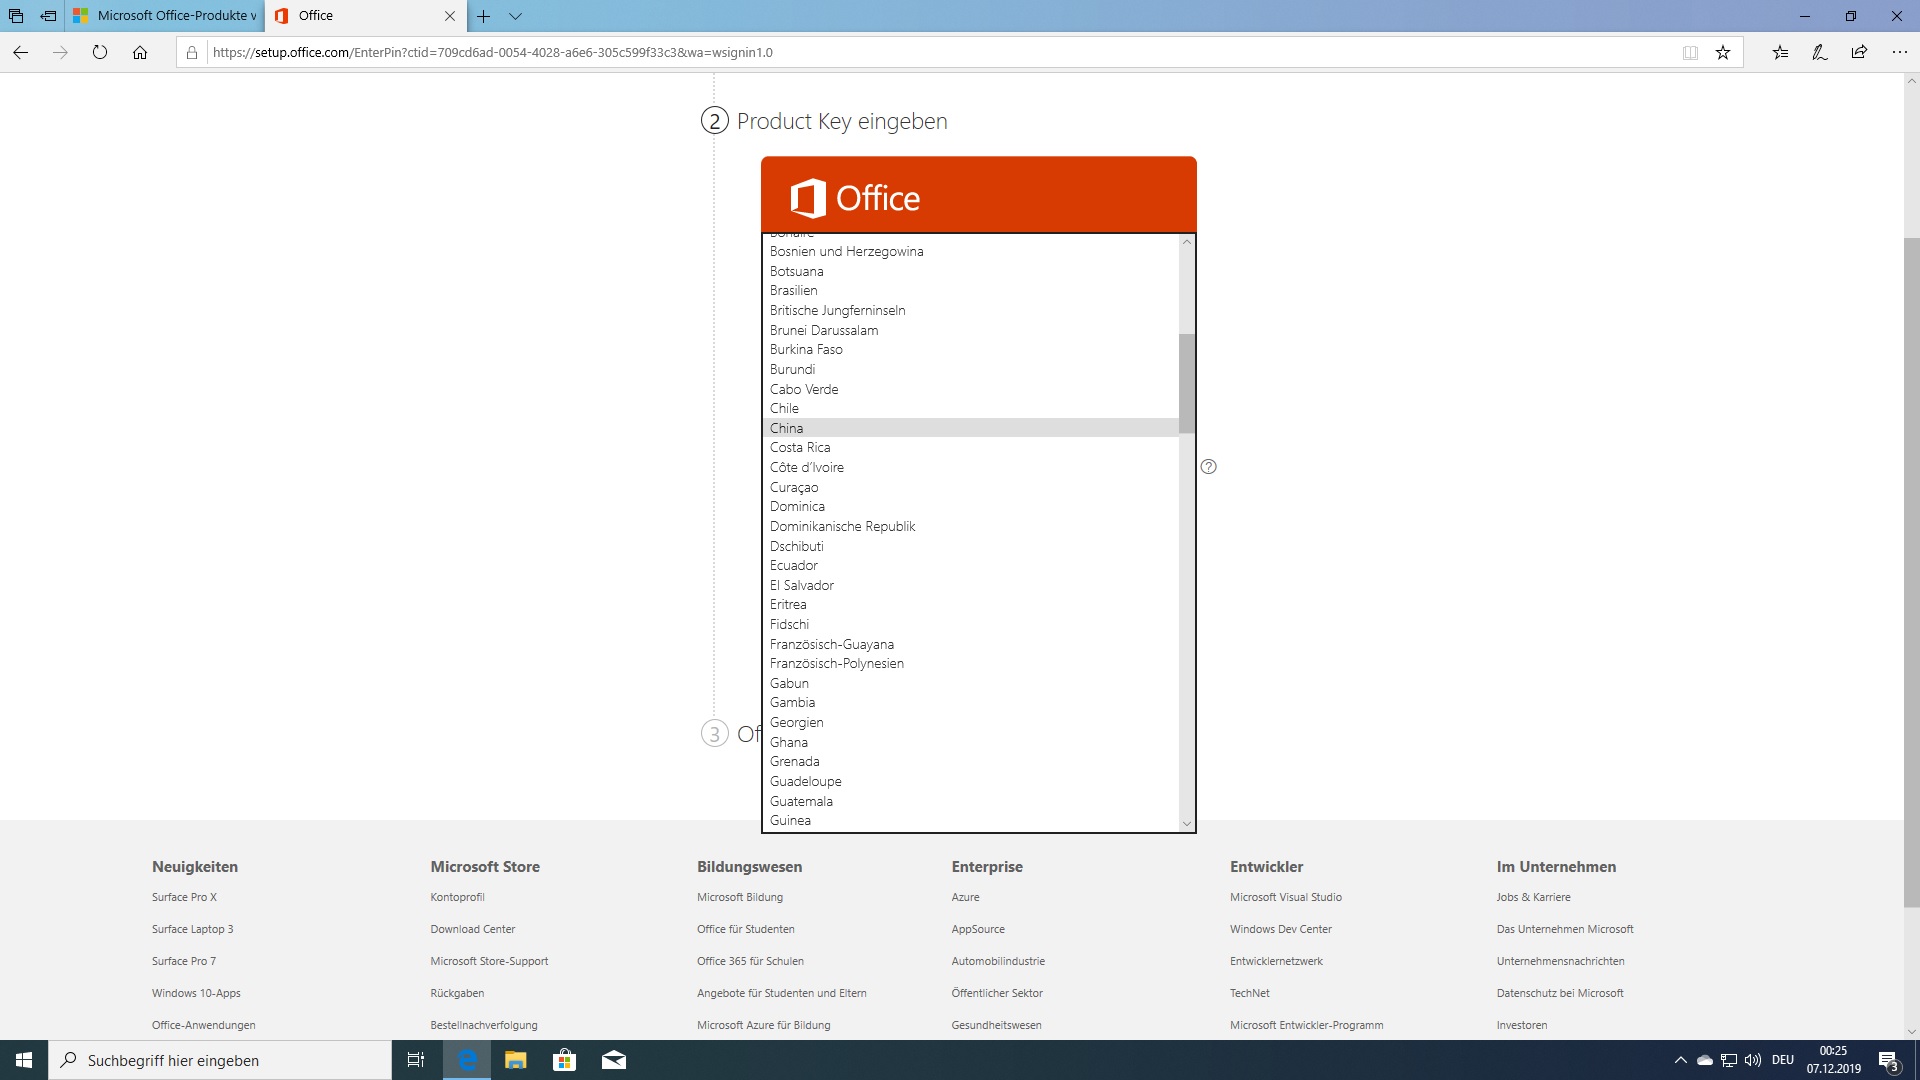Pick Georgien from the dropdown list
This screenshot has height=1080, width=1920.
pos(796,723)
